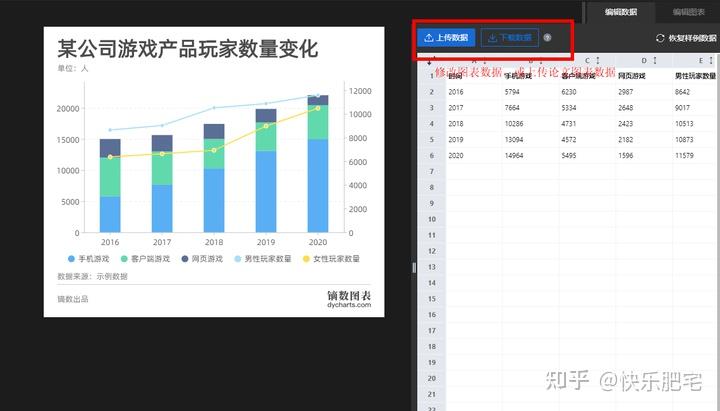Click the panel divider handle
This screenshot has height=411, width=720.
414,267
